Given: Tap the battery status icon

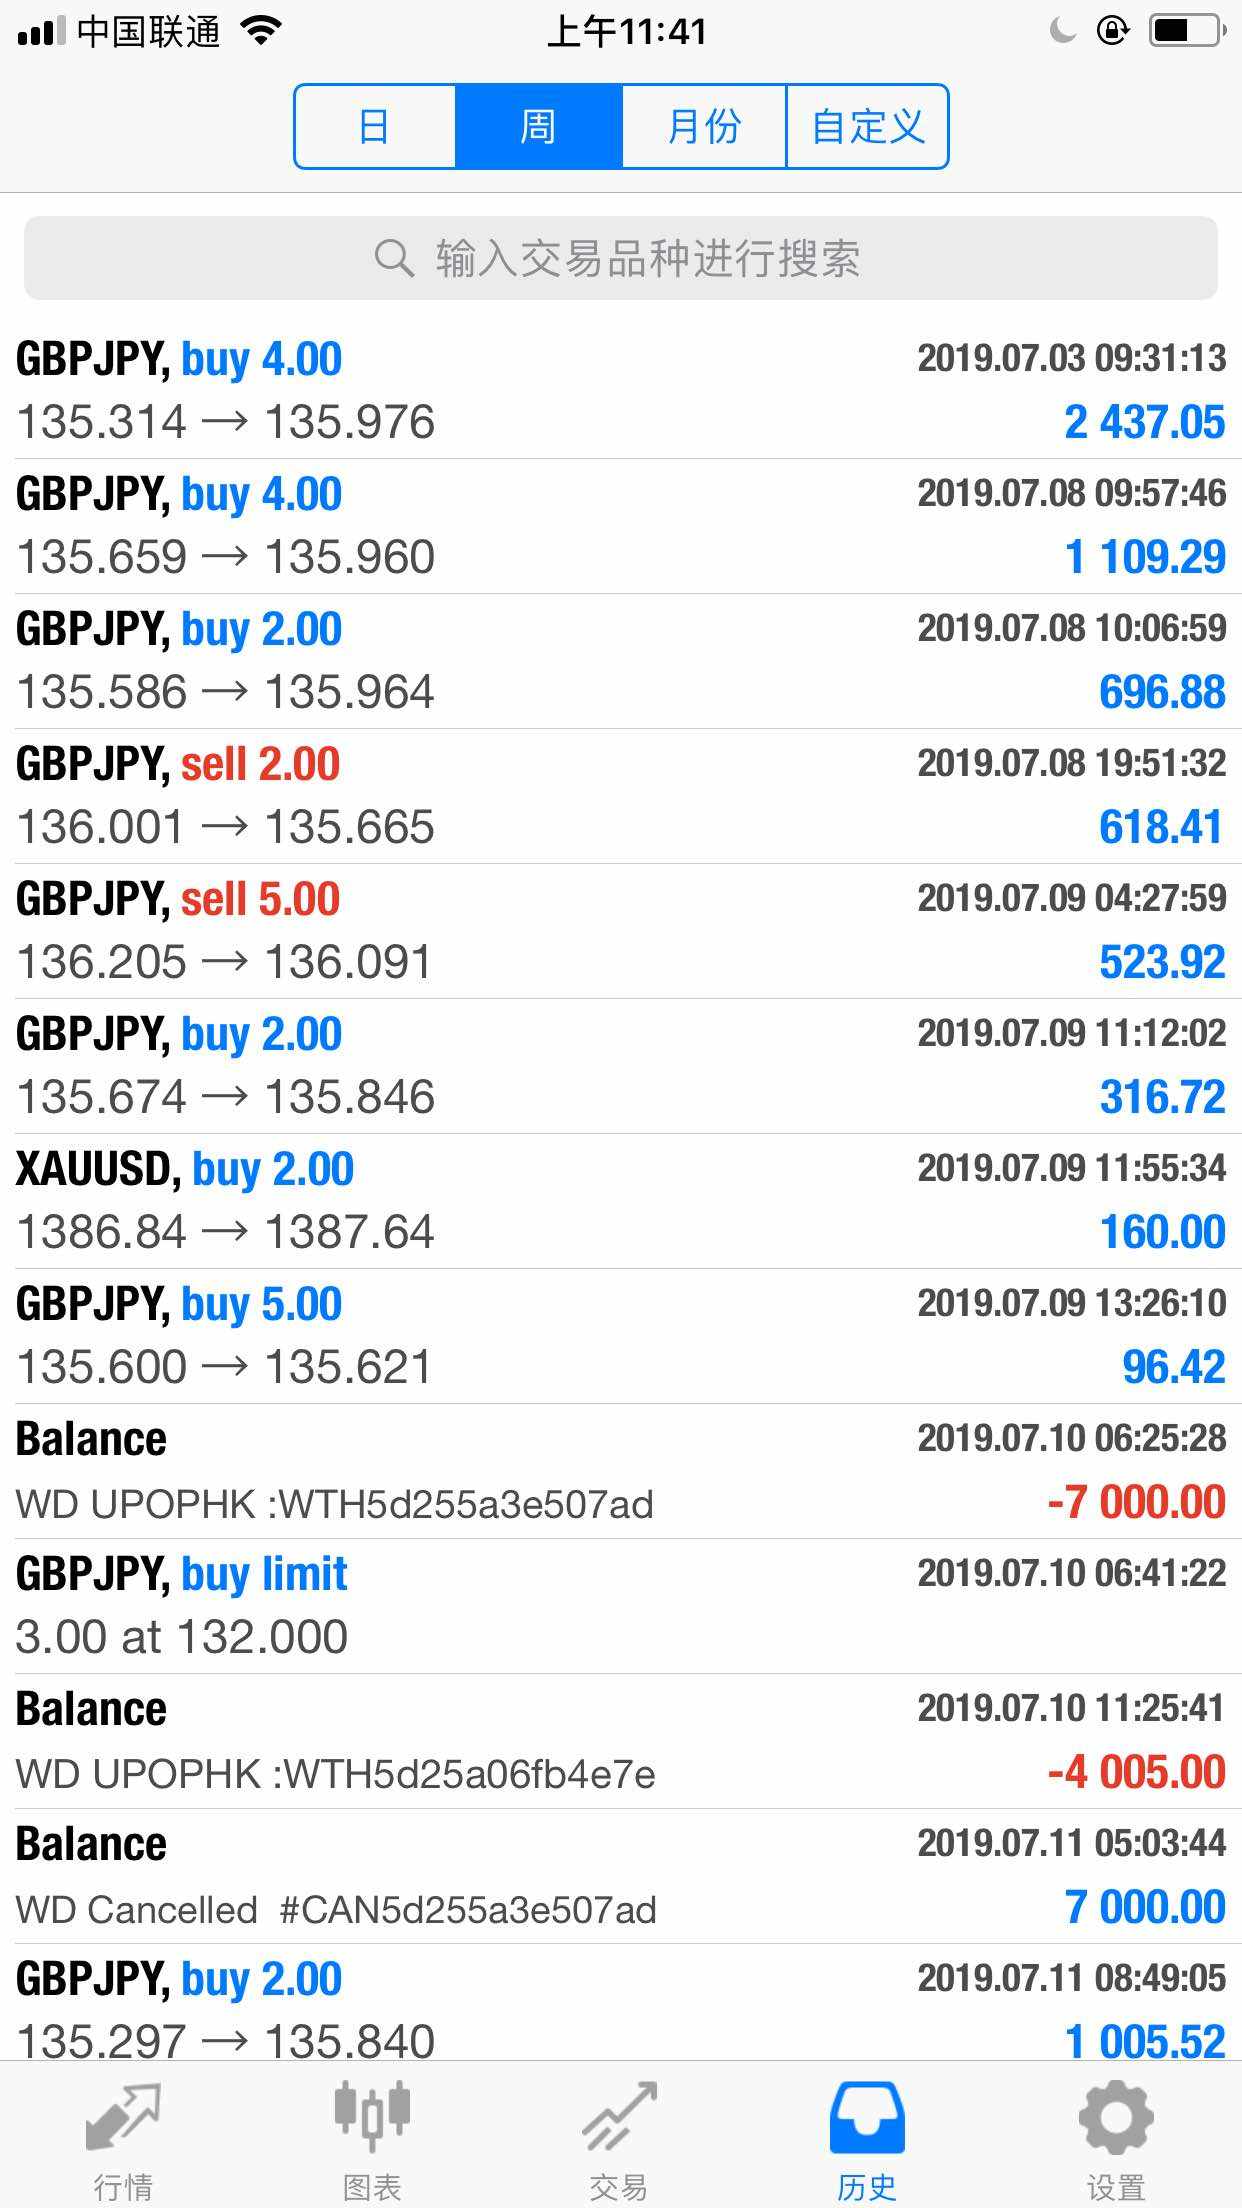Looking at the screenshot, I should [x=1188, y=31].
